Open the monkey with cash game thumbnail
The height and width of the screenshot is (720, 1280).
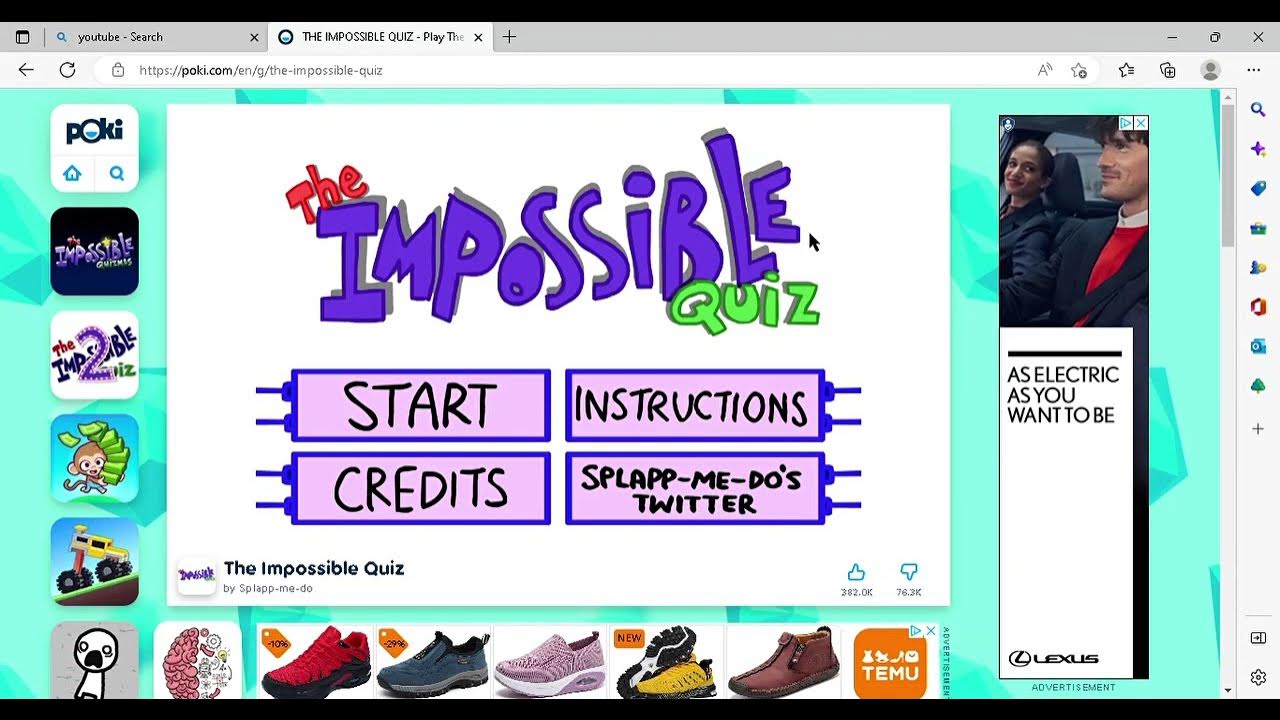pos(94,458)
